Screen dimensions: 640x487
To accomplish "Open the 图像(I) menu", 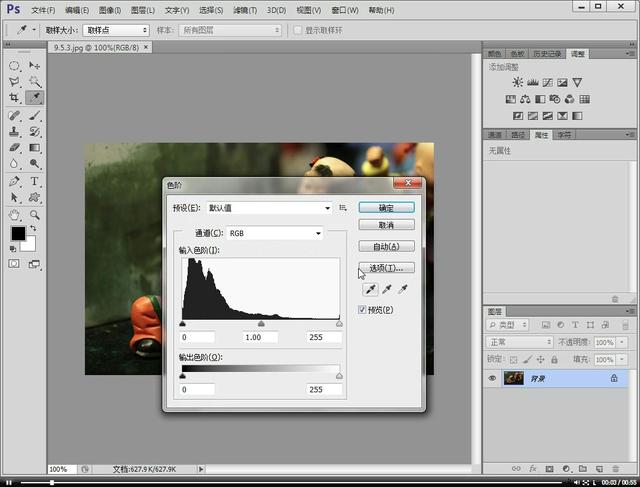I will [x=110, y=10].
